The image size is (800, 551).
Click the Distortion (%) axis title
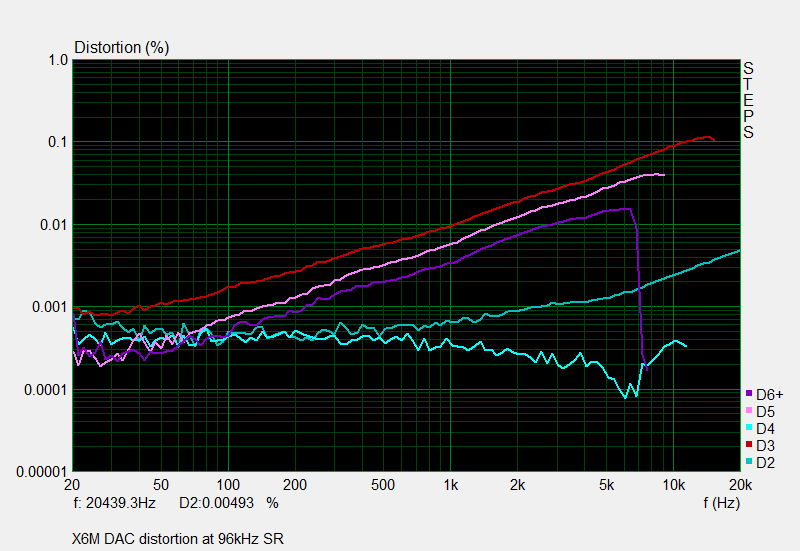pos(121,47)
